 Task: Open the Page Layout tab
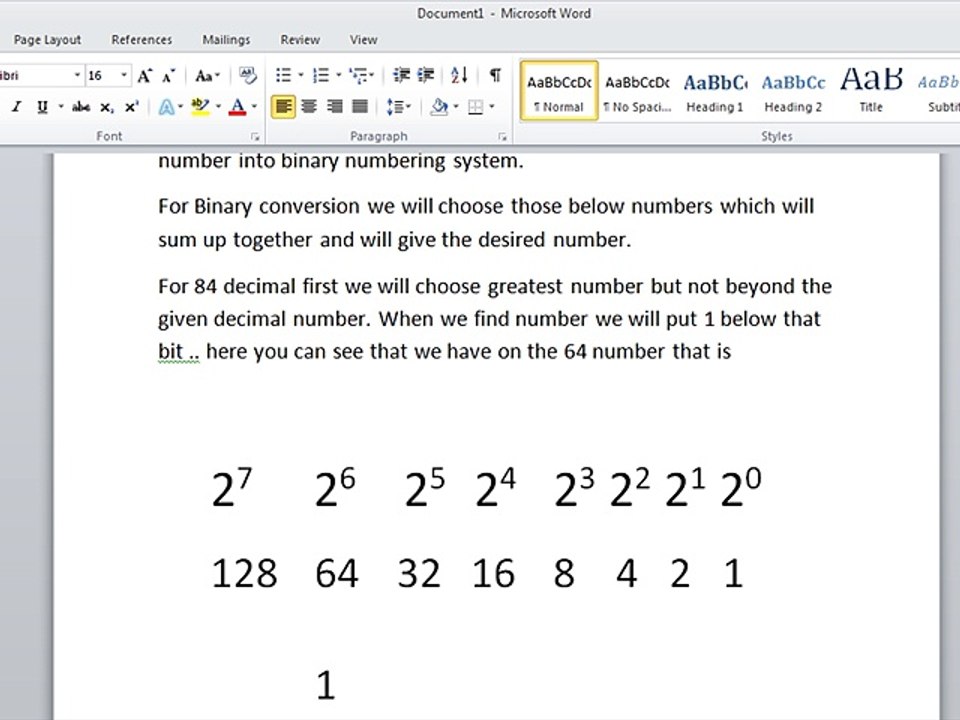pos(47,40)
